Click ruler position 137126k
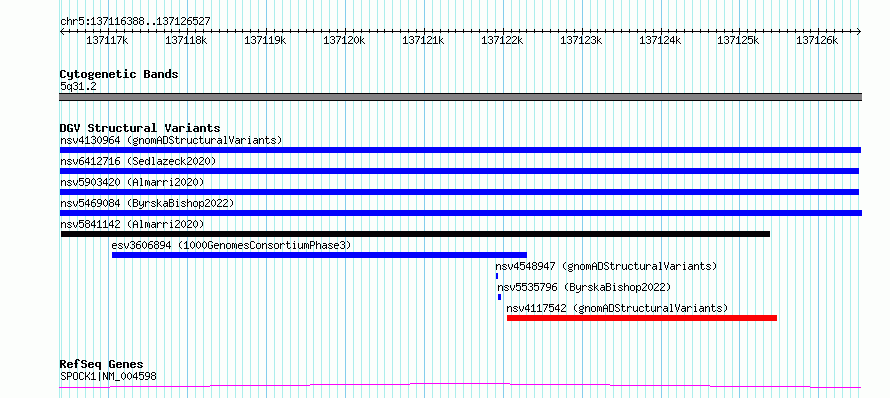The width and height of the screenshot is (890, 398). click(x=817, y=40)
